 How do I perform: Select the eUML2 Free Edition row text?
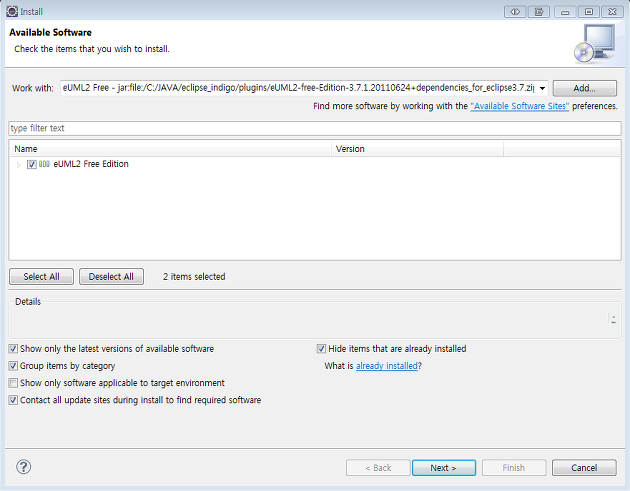[91, 164]
